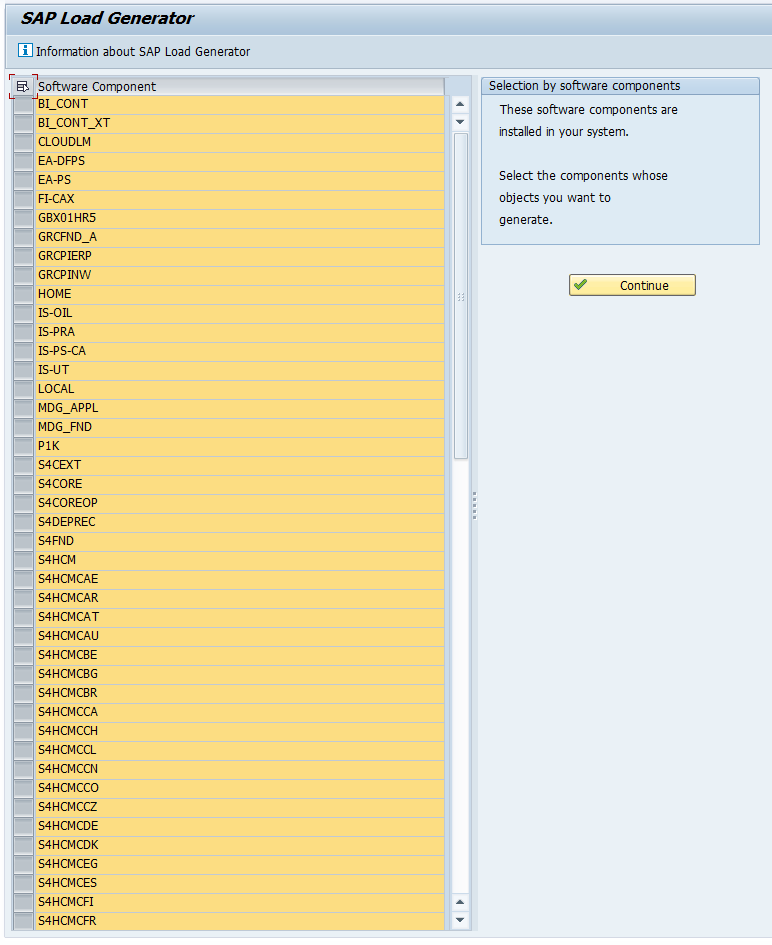The width and height of the screenshot is (772, 945).
Task: Click the MDG_APPL component text
Action: pyautogui.click(x=68, y=408)
